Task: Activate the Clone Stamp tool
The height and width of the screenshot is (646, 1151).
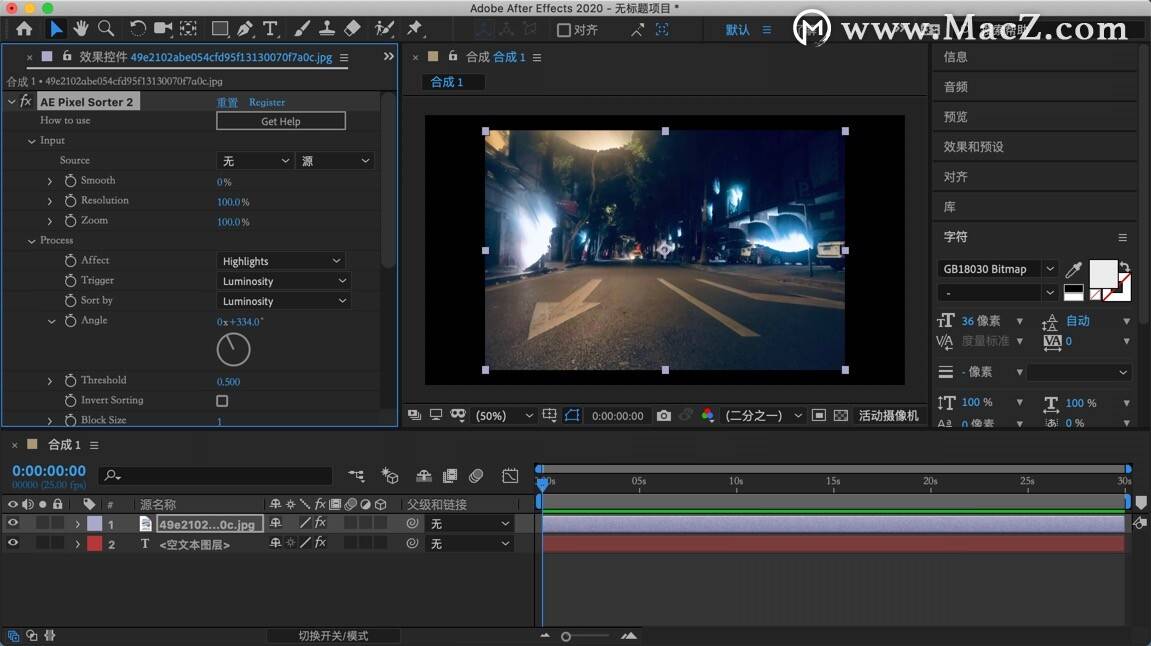Action: (327, 29)
